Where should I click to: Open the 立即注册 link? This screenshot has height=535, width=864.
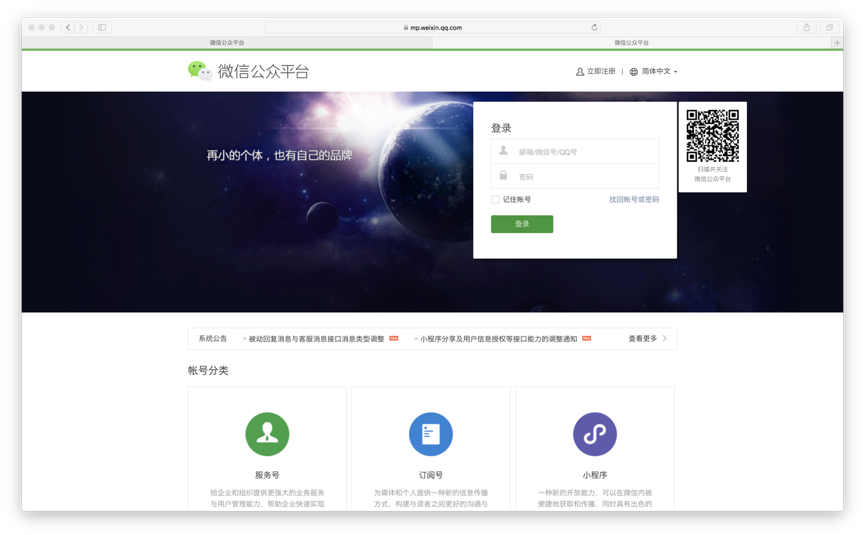601,72
